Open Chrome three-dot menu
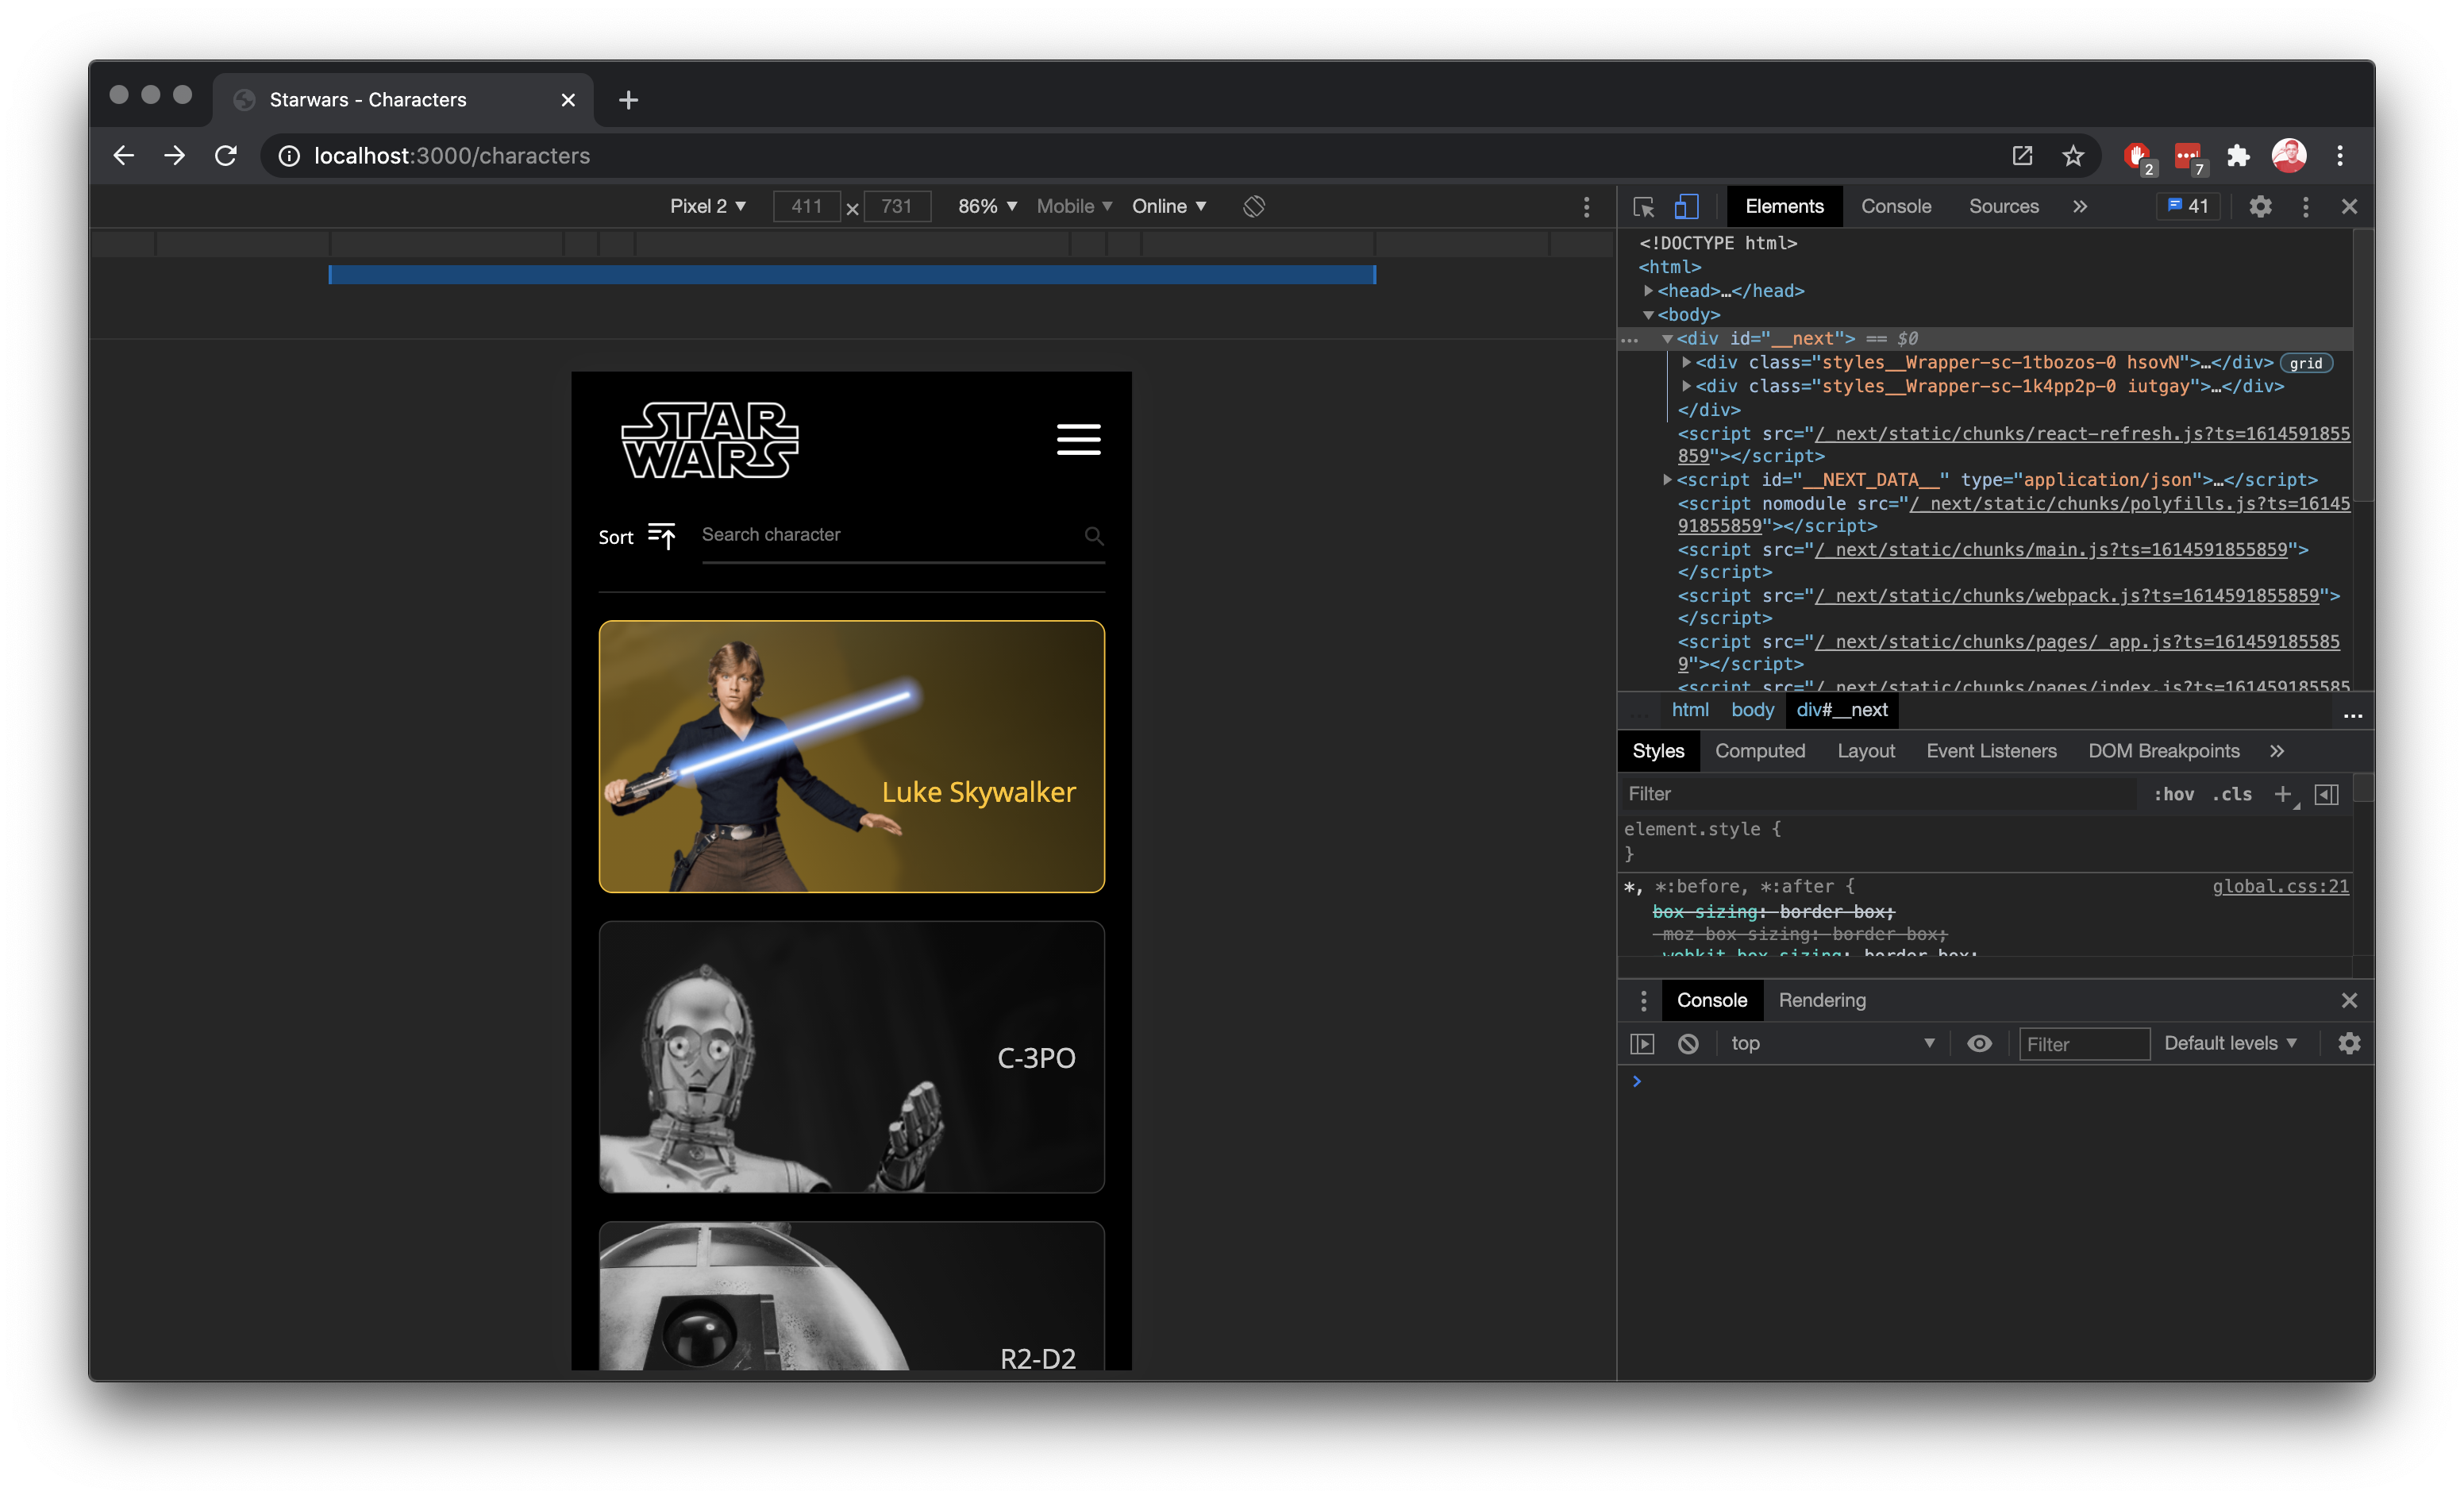The width and height of the screenshot is (2464, 1499). click(2339, 156)
